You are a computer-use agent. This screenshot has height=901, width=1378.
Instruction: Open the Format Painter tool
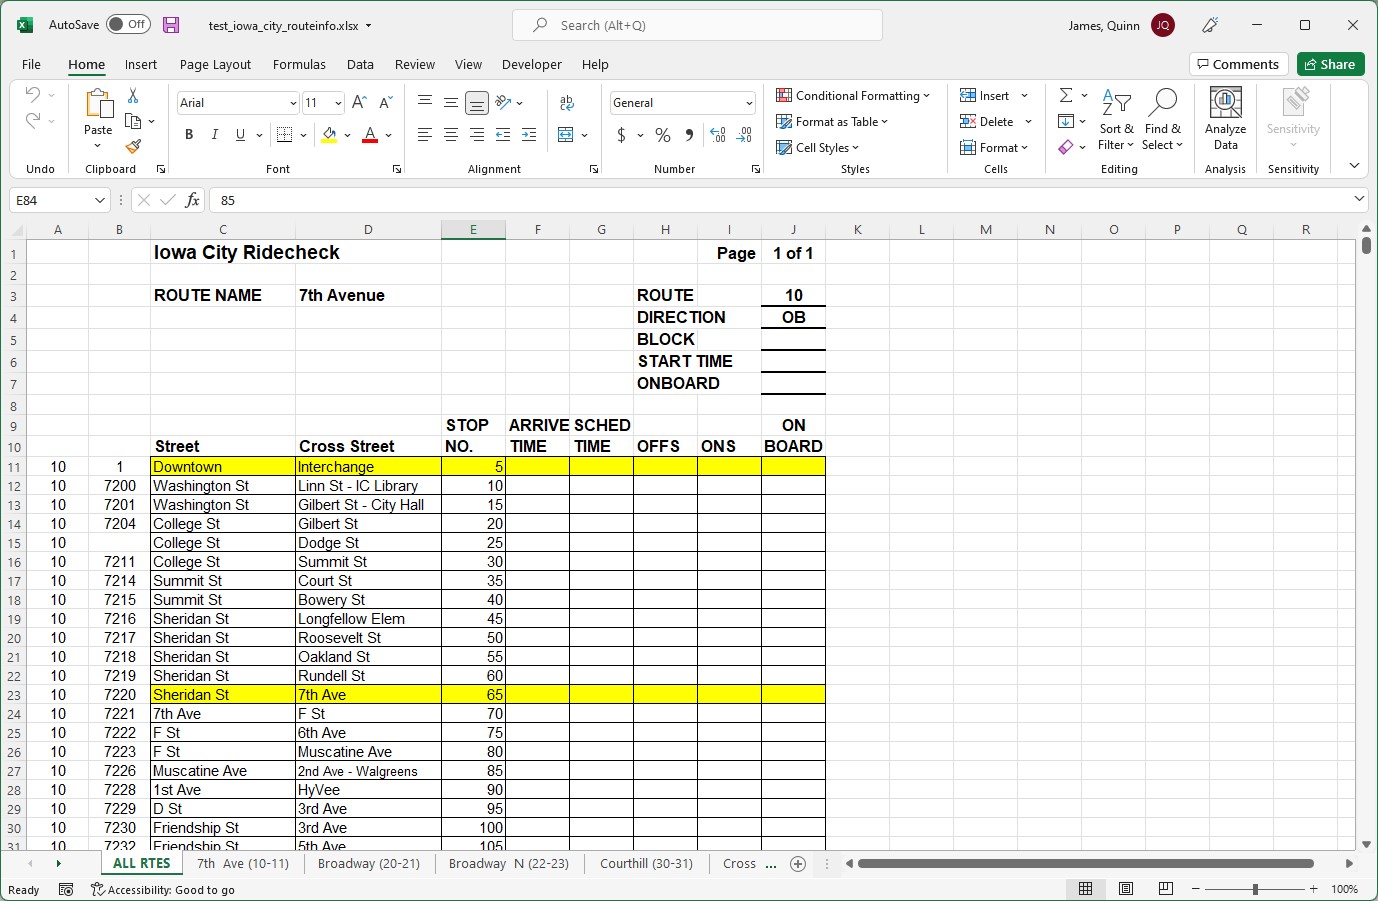coord(131,146)
